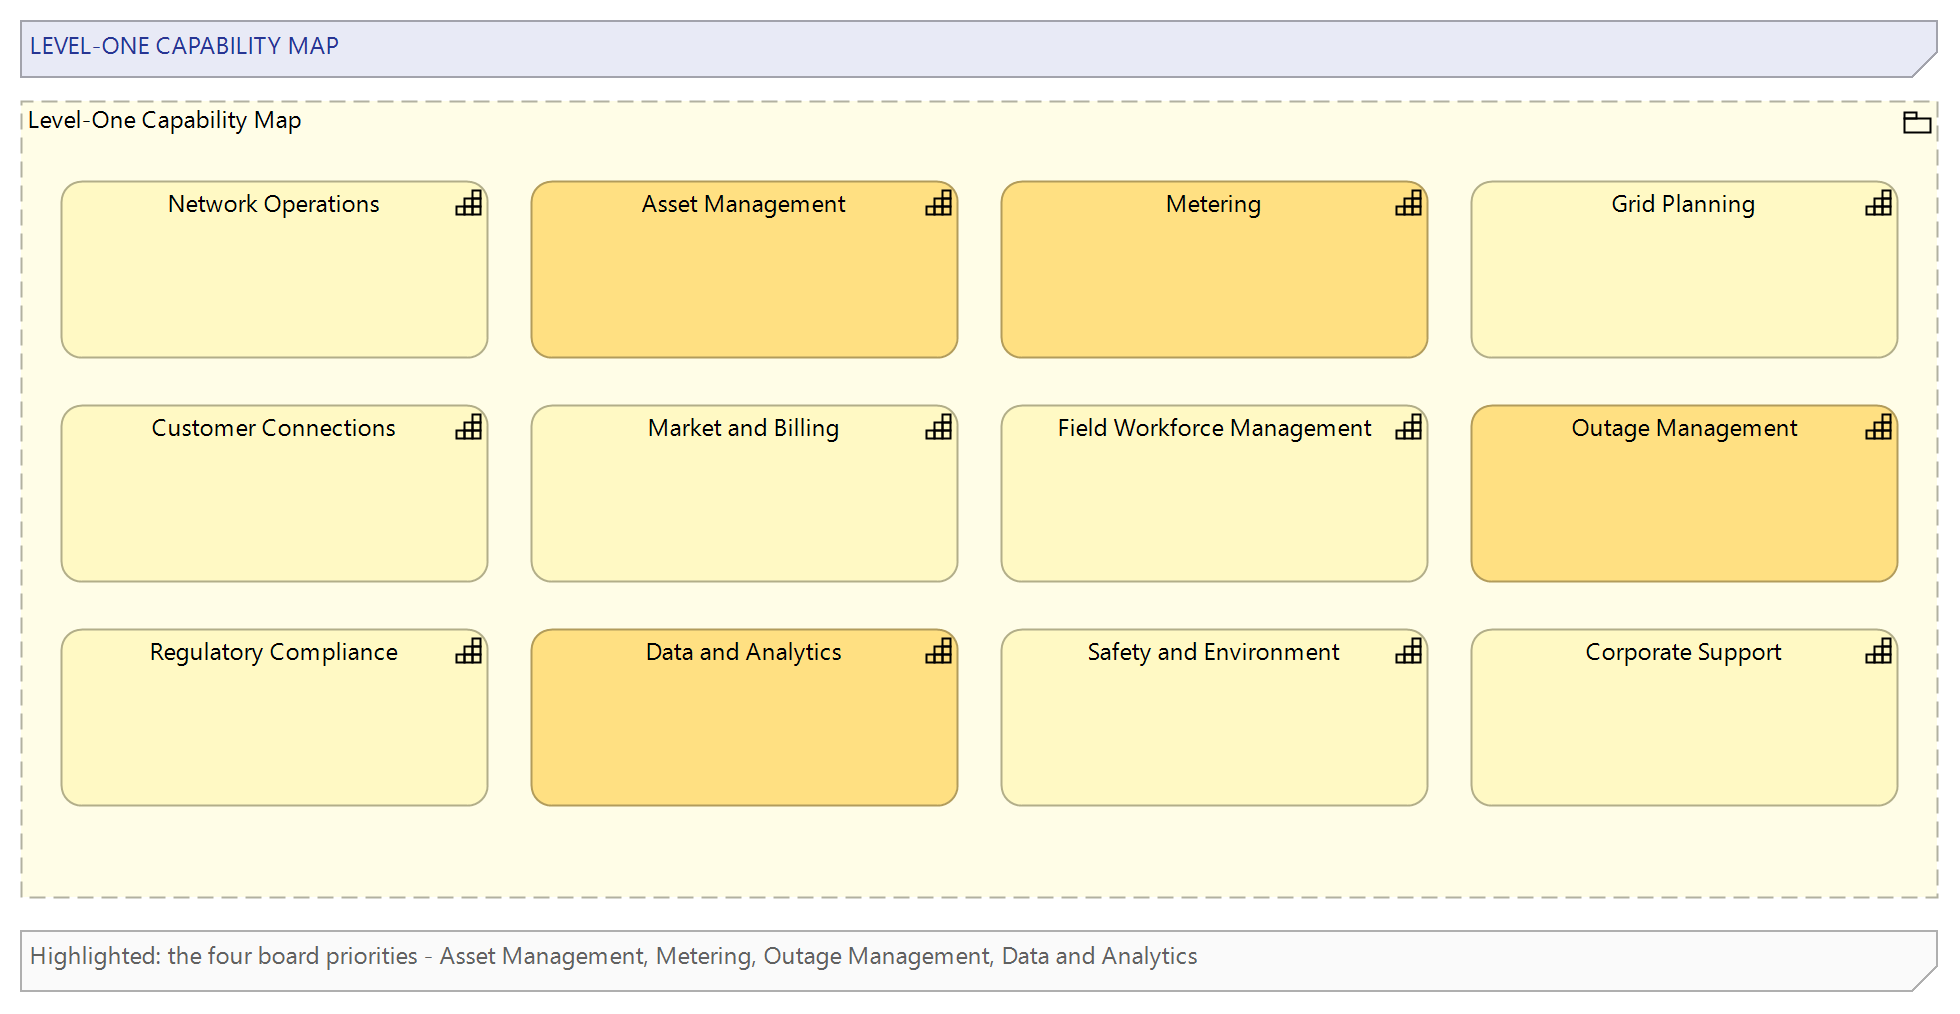Click capability icon on Network Operations

469,204
